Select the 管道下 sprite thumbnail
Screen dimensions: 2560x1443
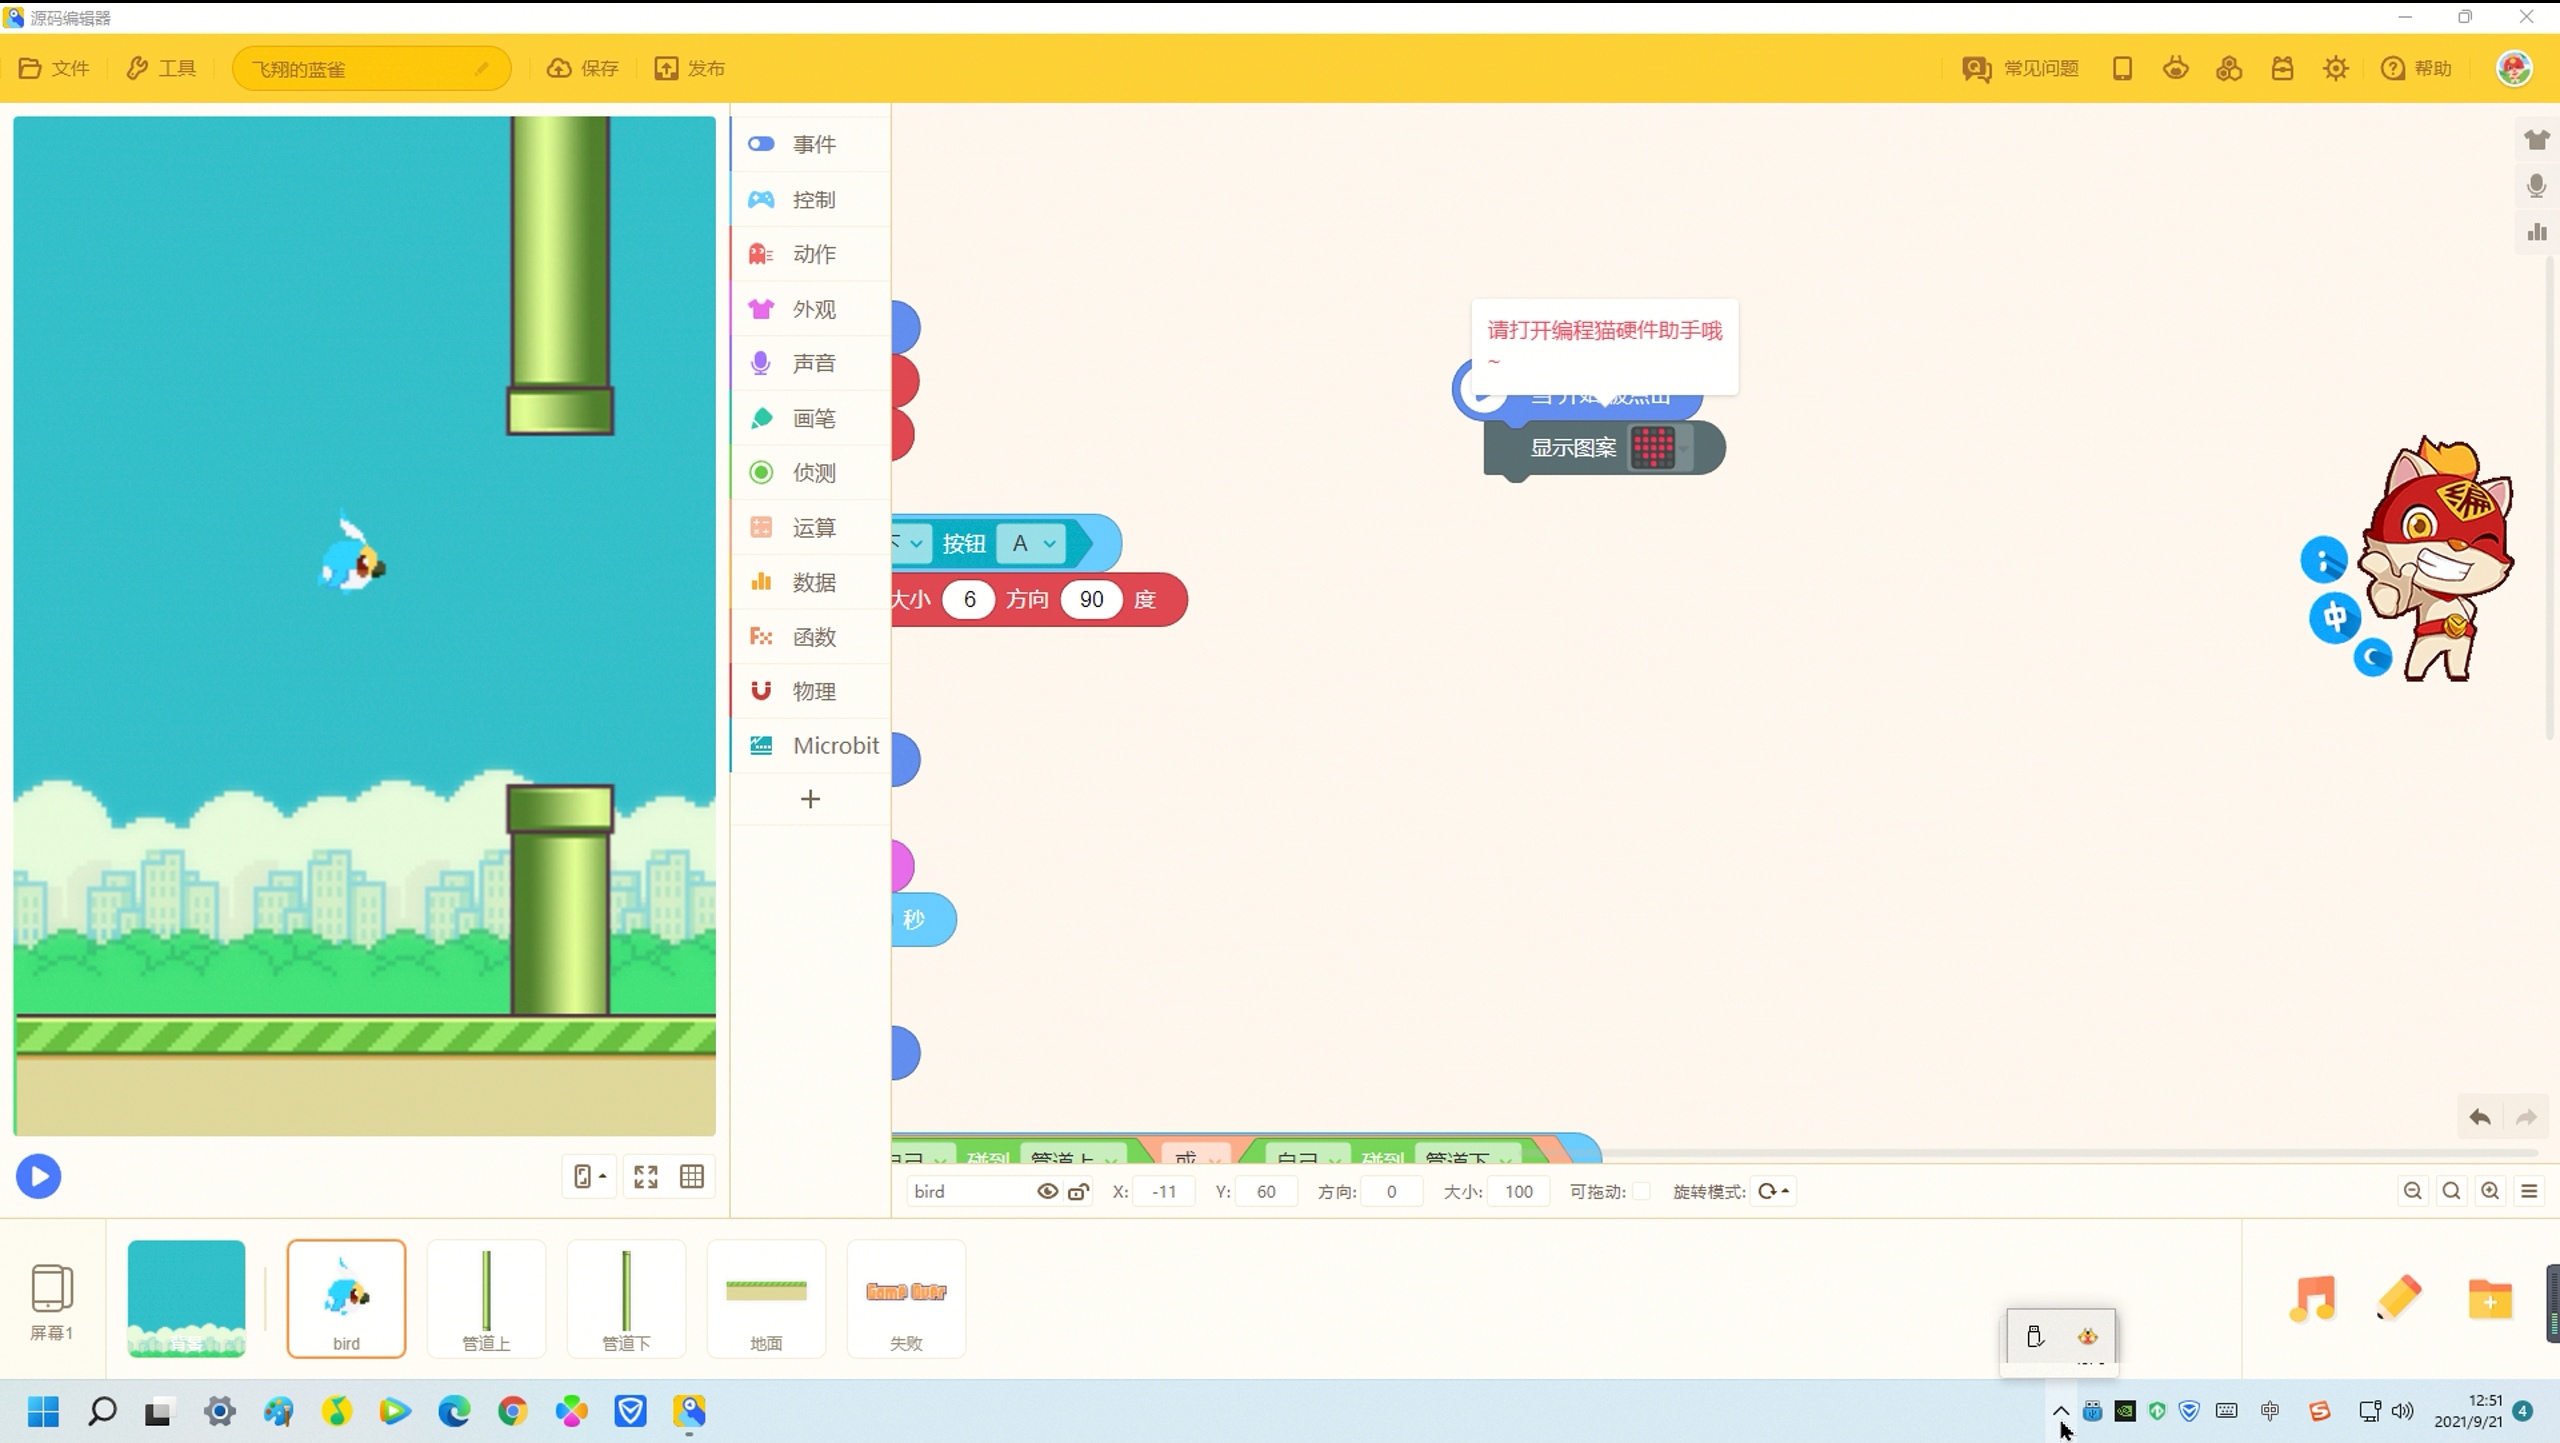point(626,1298)
